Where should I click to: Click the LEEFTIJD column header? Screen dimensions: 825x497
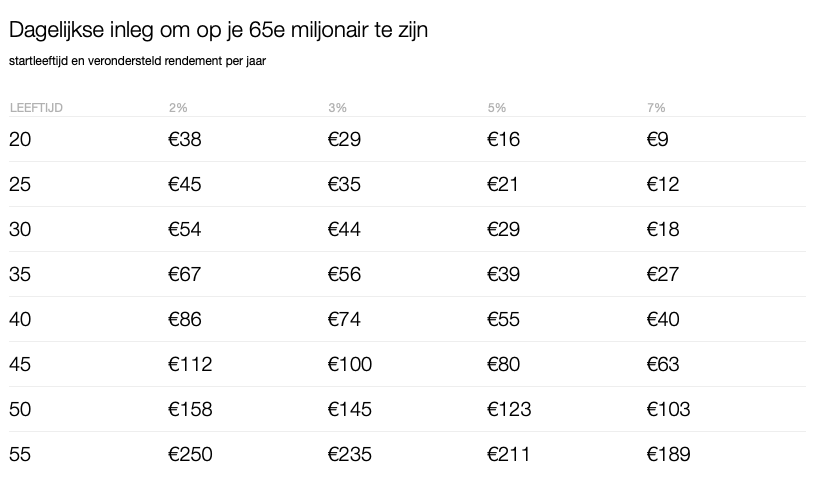click(x=36, y=108)
